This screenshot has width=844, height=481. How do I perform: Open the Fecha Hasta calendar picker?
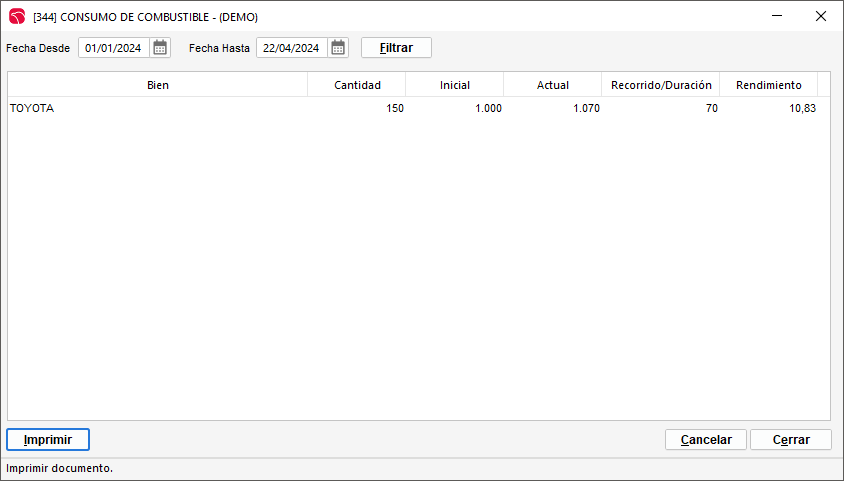pos(338,48)
